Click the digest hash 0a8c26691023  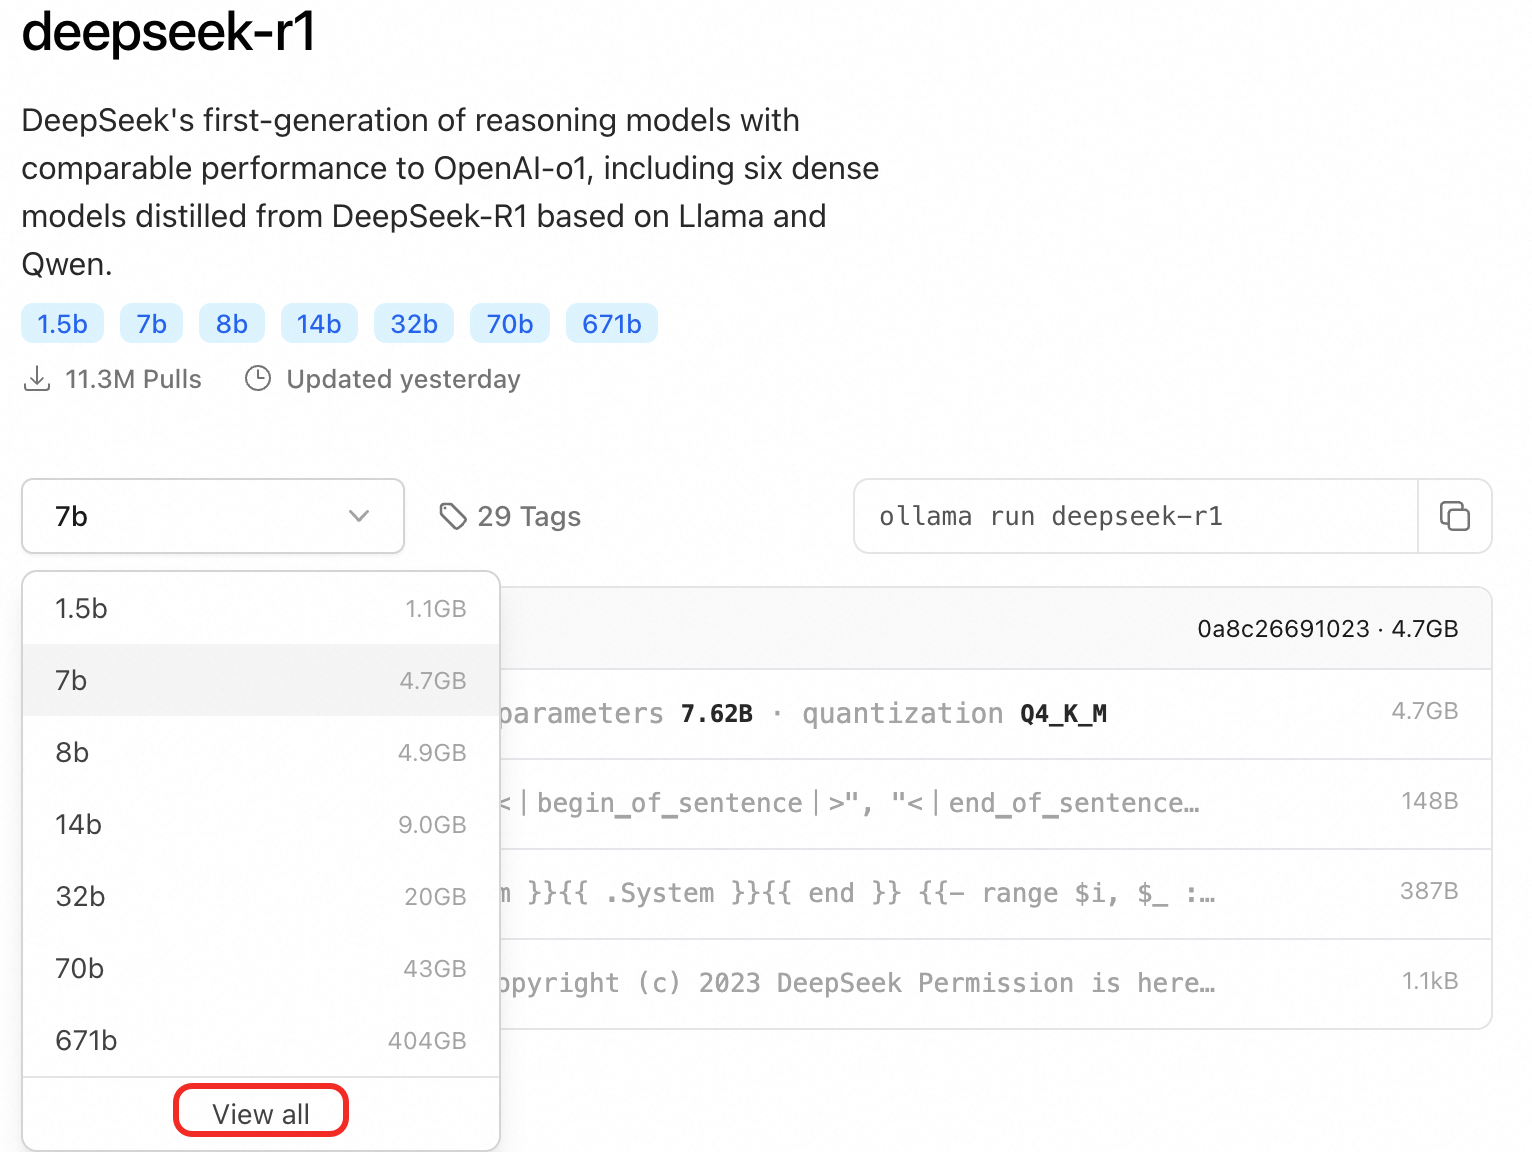point(1283,628)
